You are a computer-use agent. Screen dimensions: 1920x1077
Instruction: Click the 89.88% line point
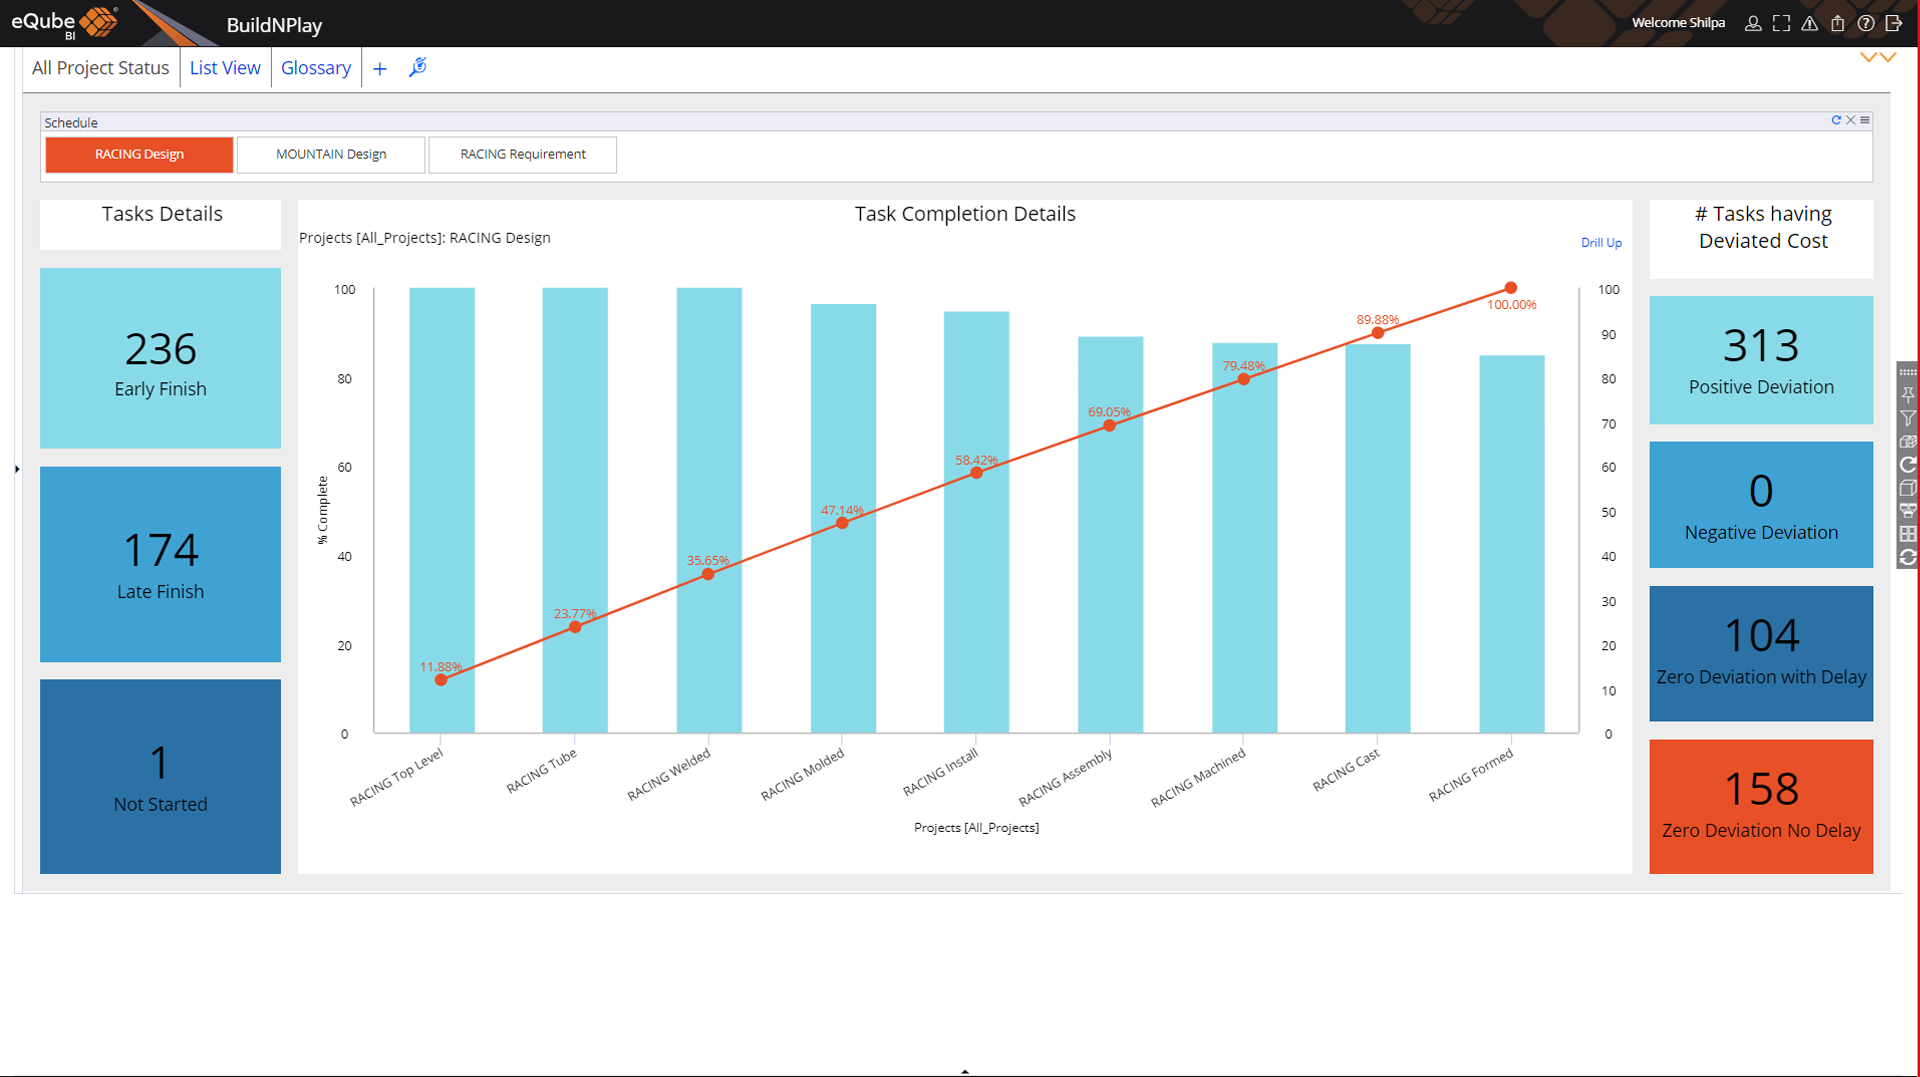tap(1377, 333)
